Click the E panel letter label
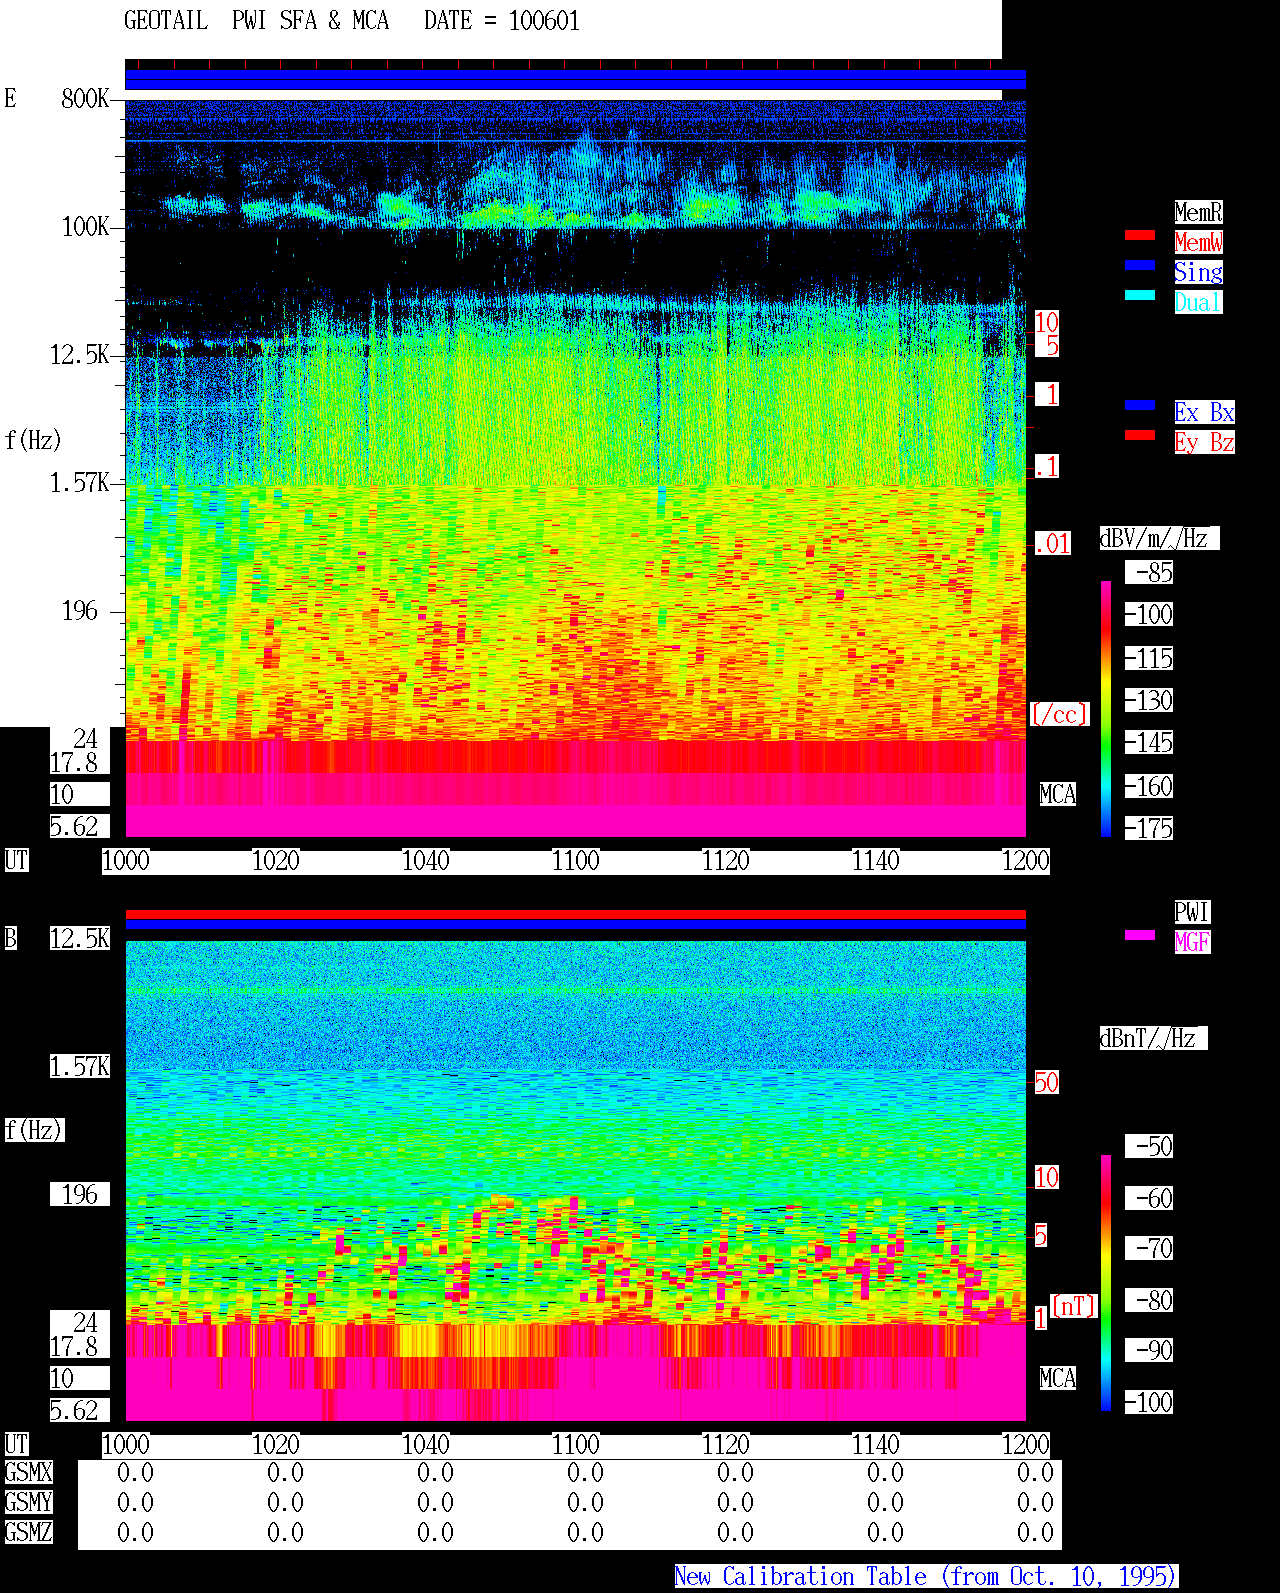This screenshot has height=1593, width=1280. 10,98
